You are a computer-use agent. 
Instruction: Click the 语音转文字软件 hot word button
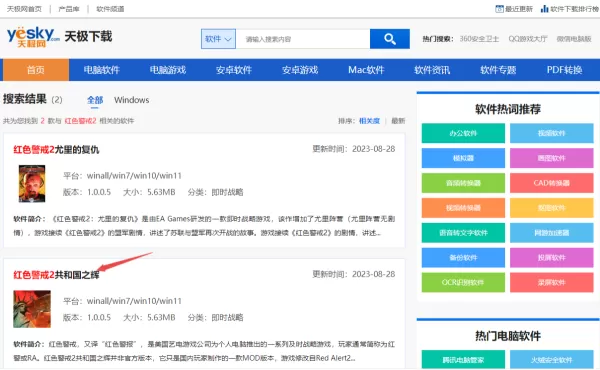(x=463, y=233)
